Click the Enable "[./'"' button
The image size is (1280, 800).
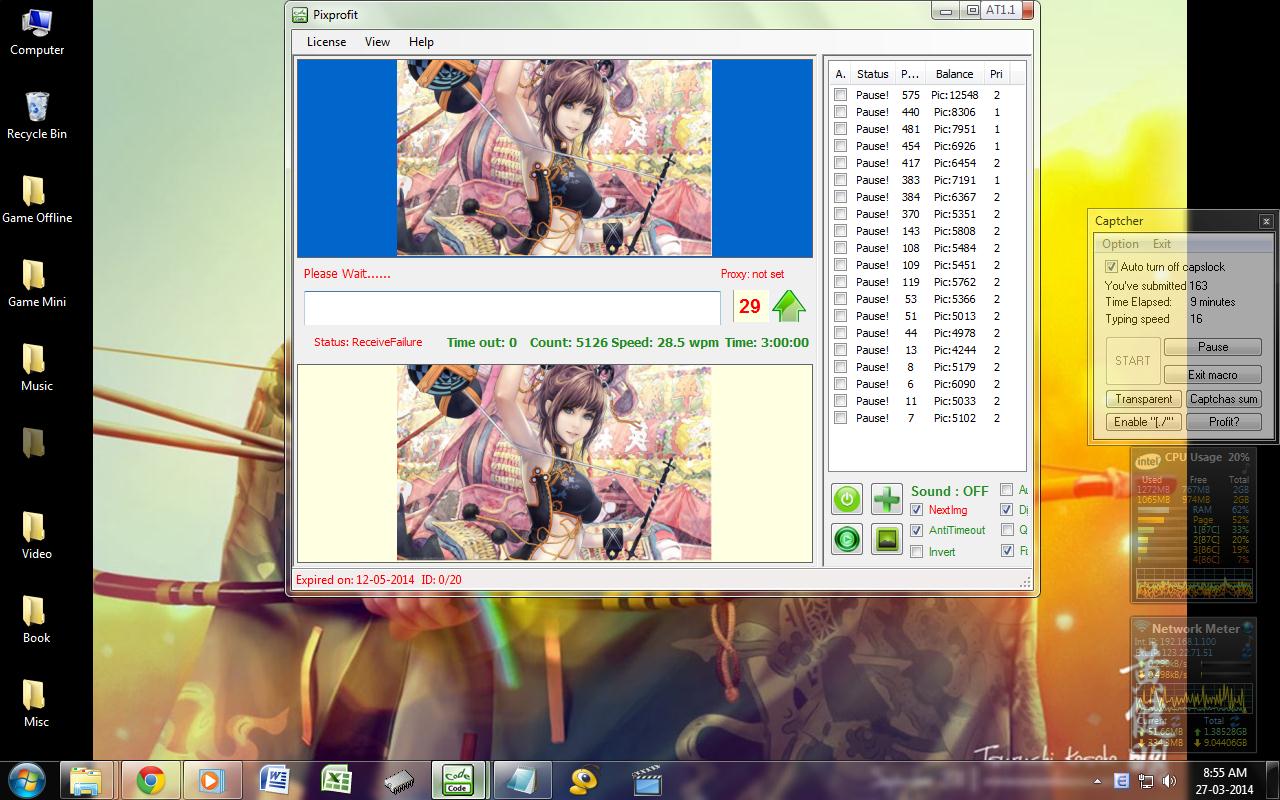click(1144, 422)
